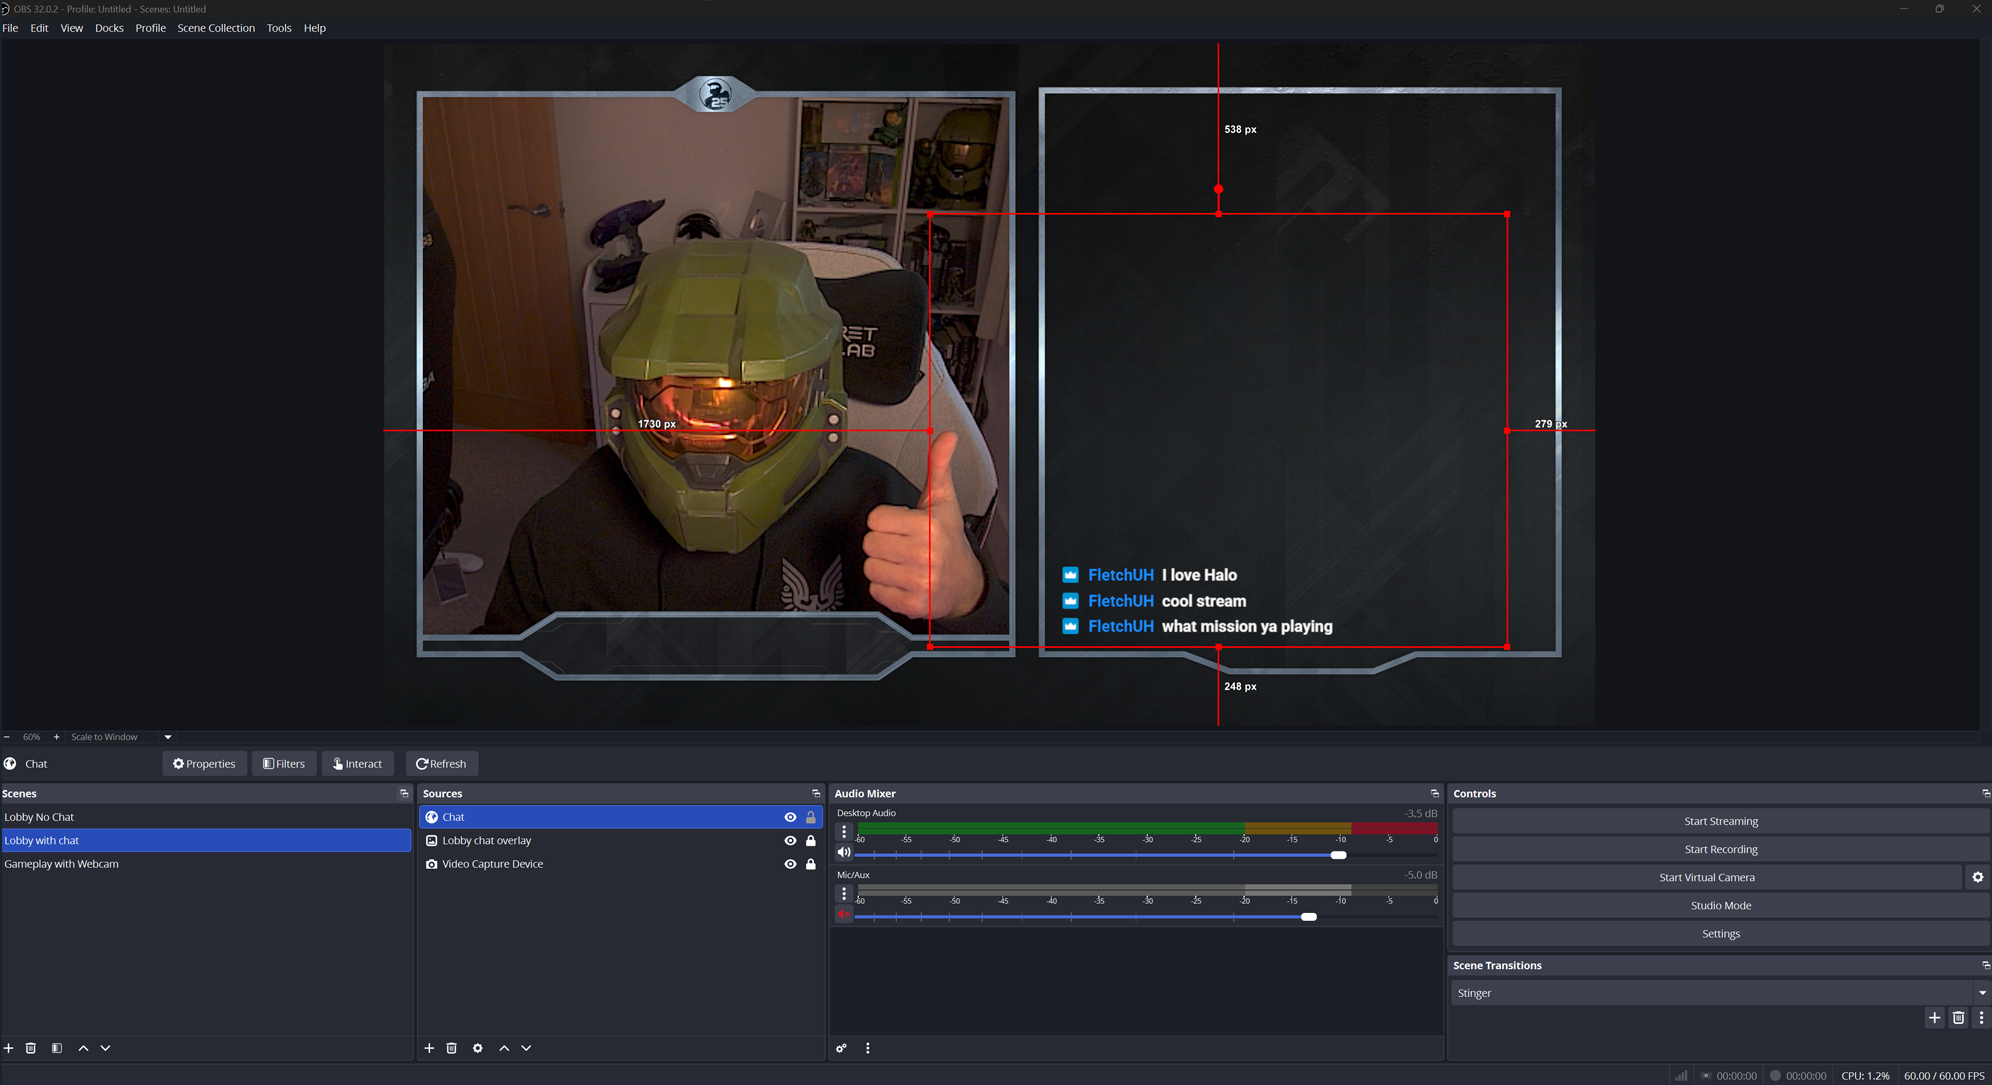Adjust Desktop Audio volume slider handle
The width and height of the screenshot is (1992, 1085).
click(1338, 855)
